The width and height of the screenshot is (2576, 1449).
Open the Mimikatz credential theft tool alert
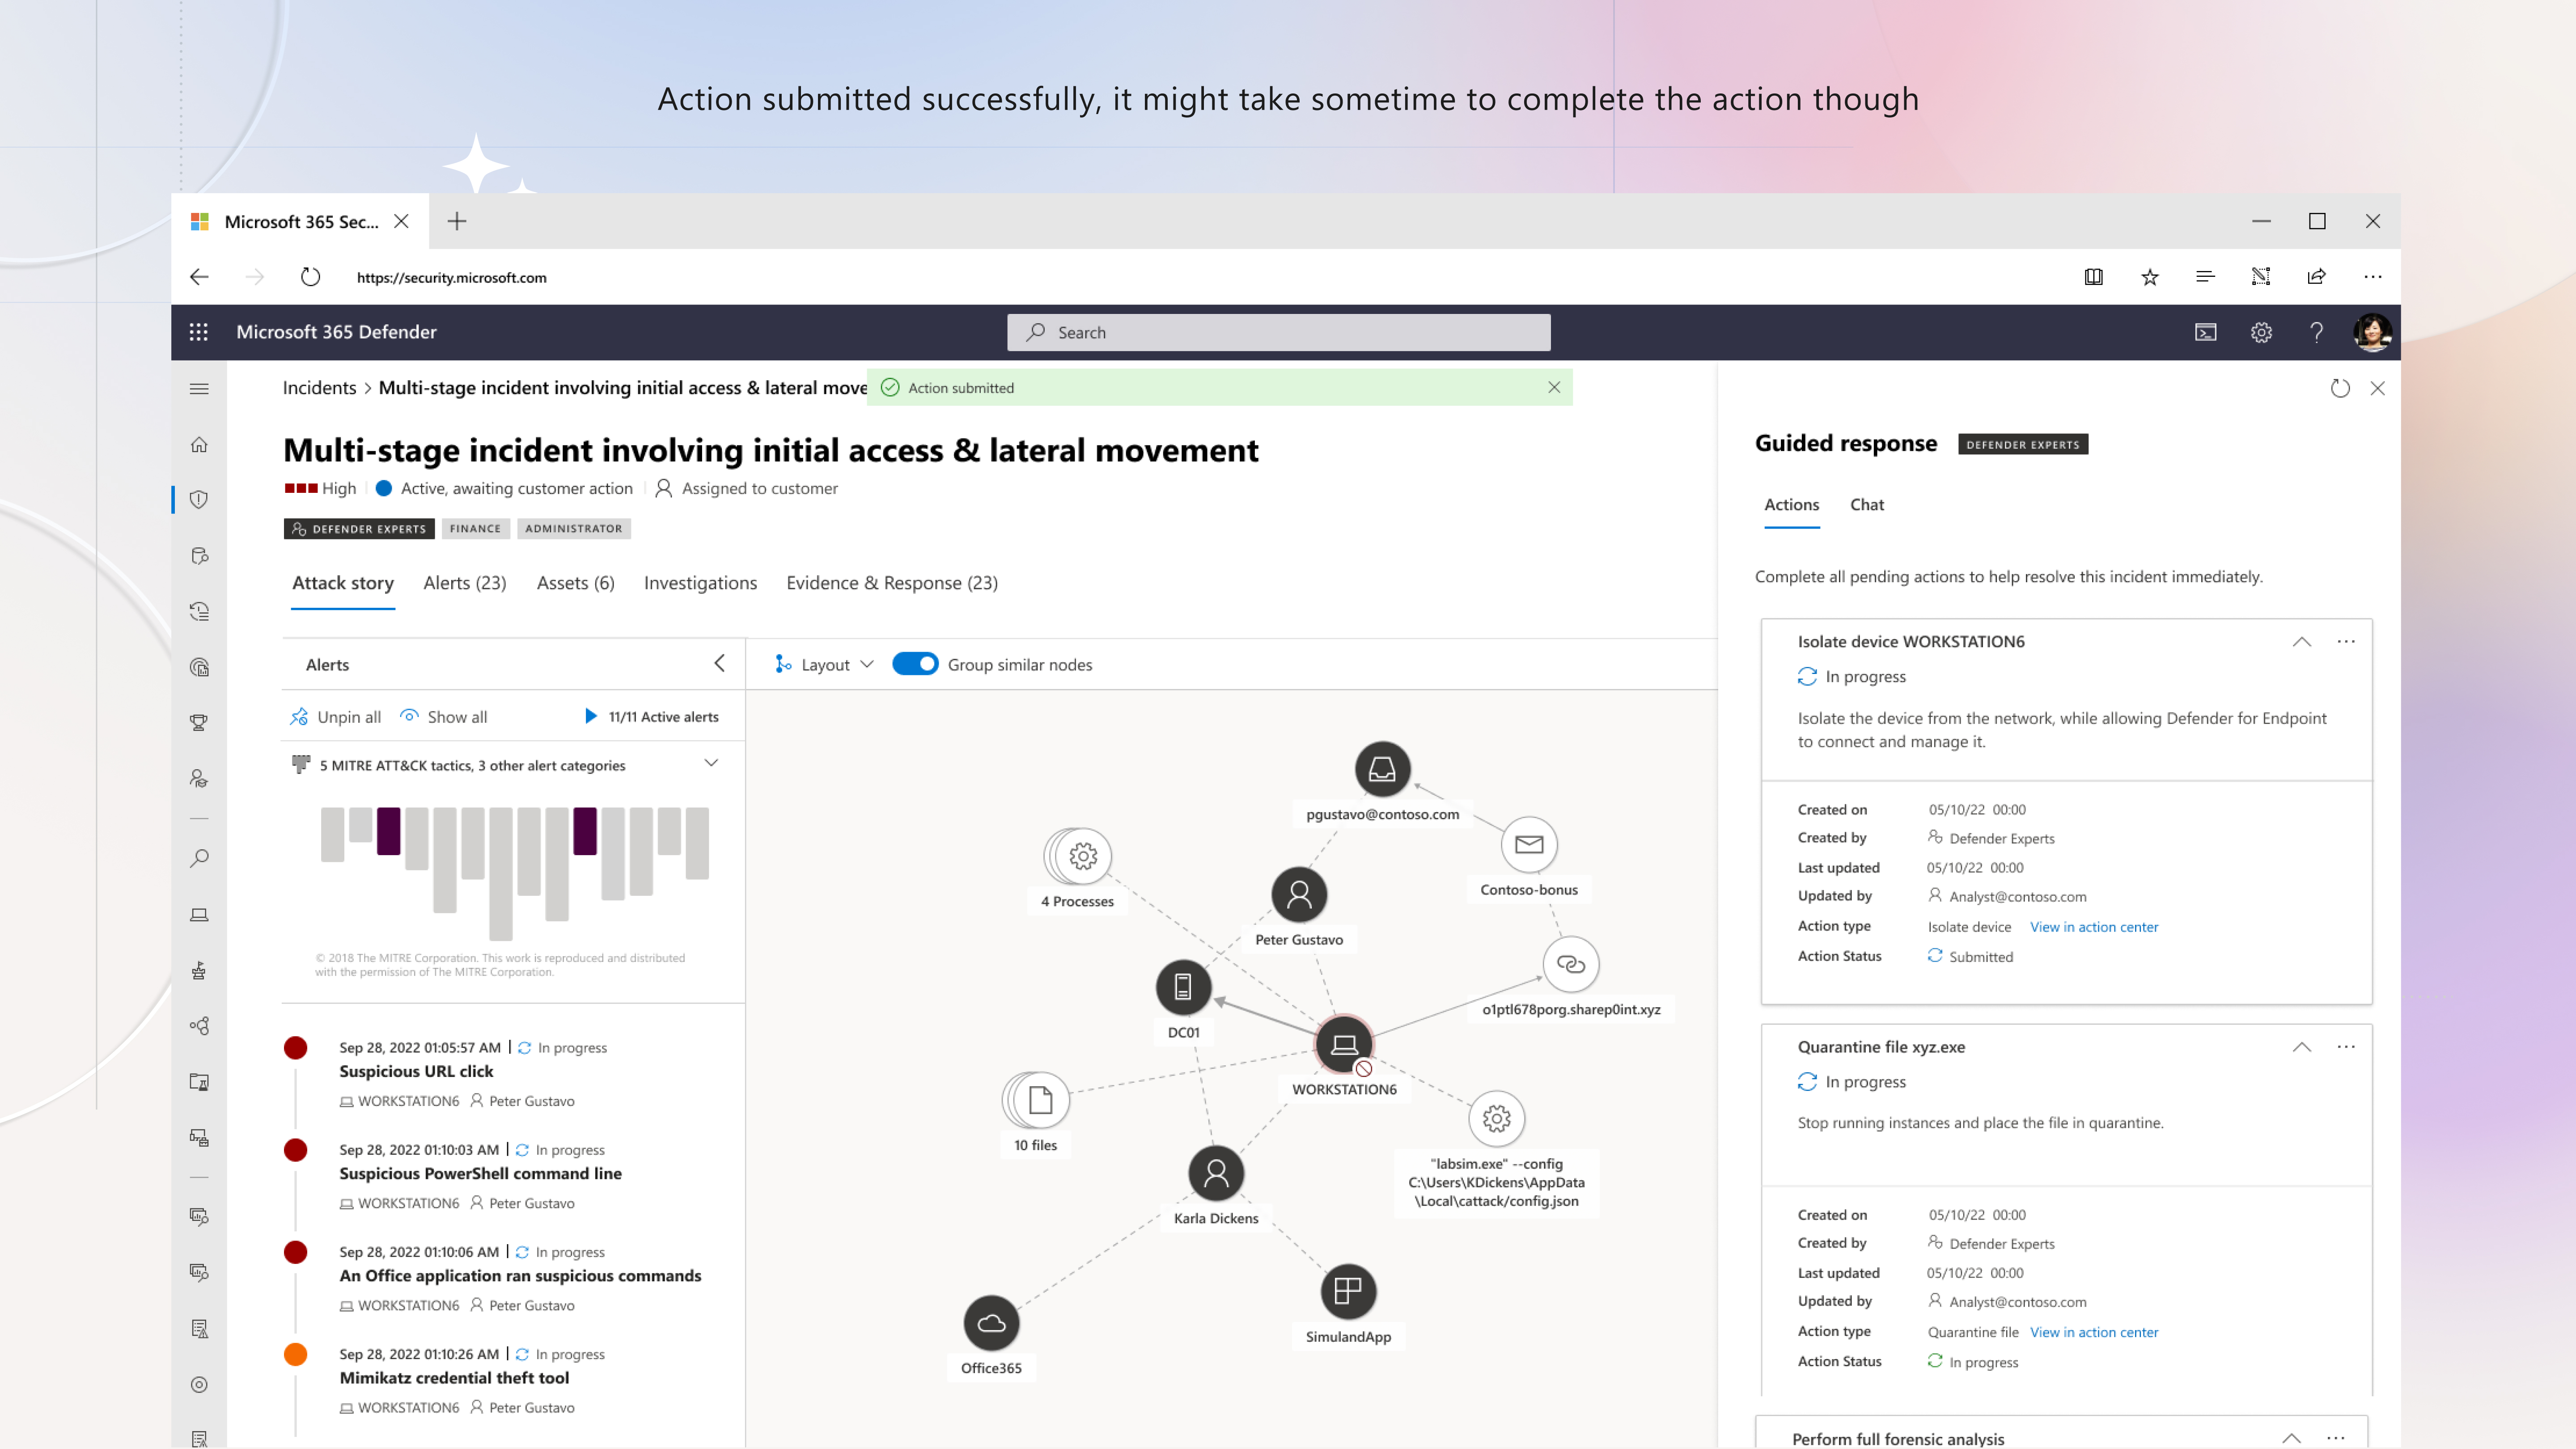point(454,1377)
